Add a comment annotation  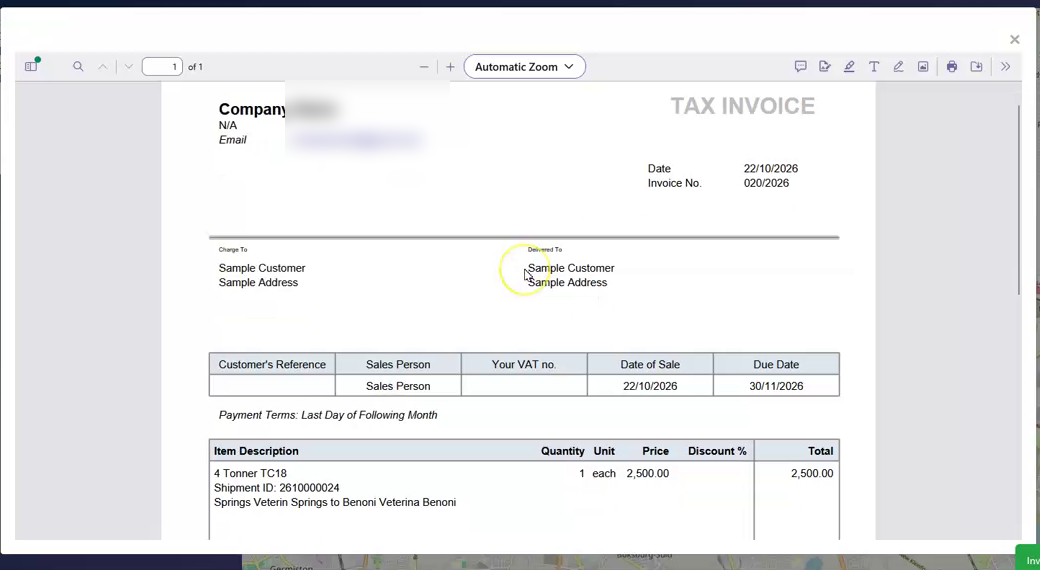click(x=801, y=66)
